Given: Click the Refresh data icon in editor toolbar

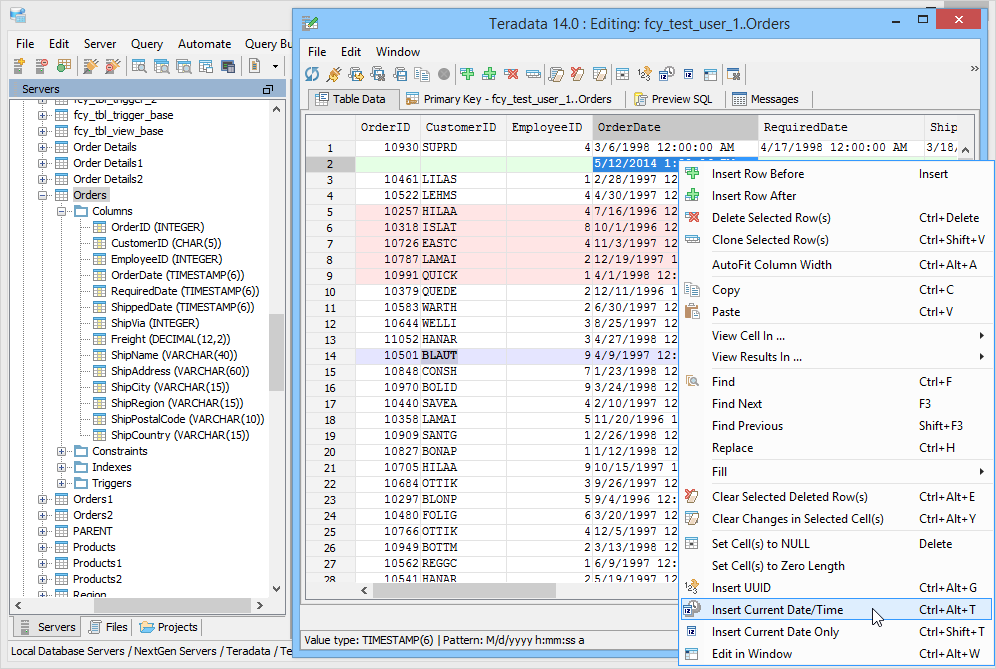Looking at the screenshot, I should [312, 74].
